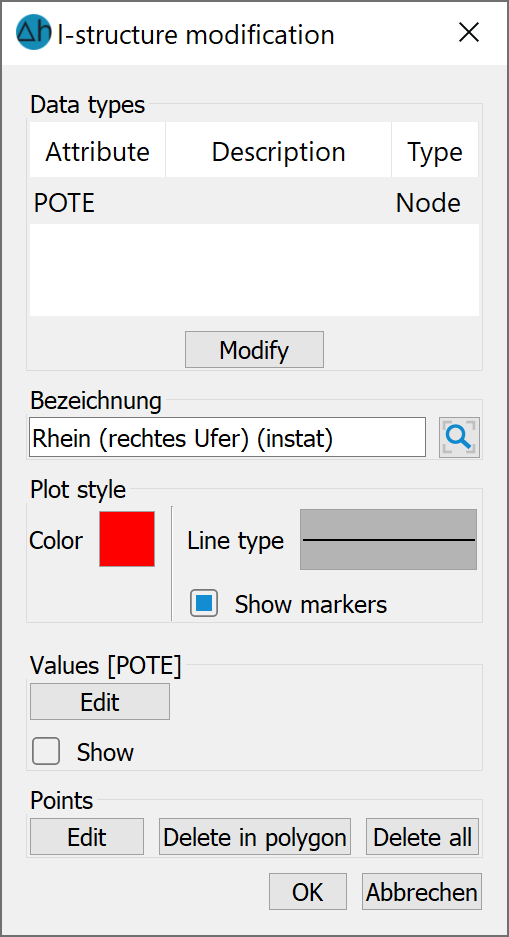Image resolution: width=509 pixels, height=937 pixels.
Task: Click the magnifier search icon beside Bezeichnung
Action: click(x=459, y=437)
